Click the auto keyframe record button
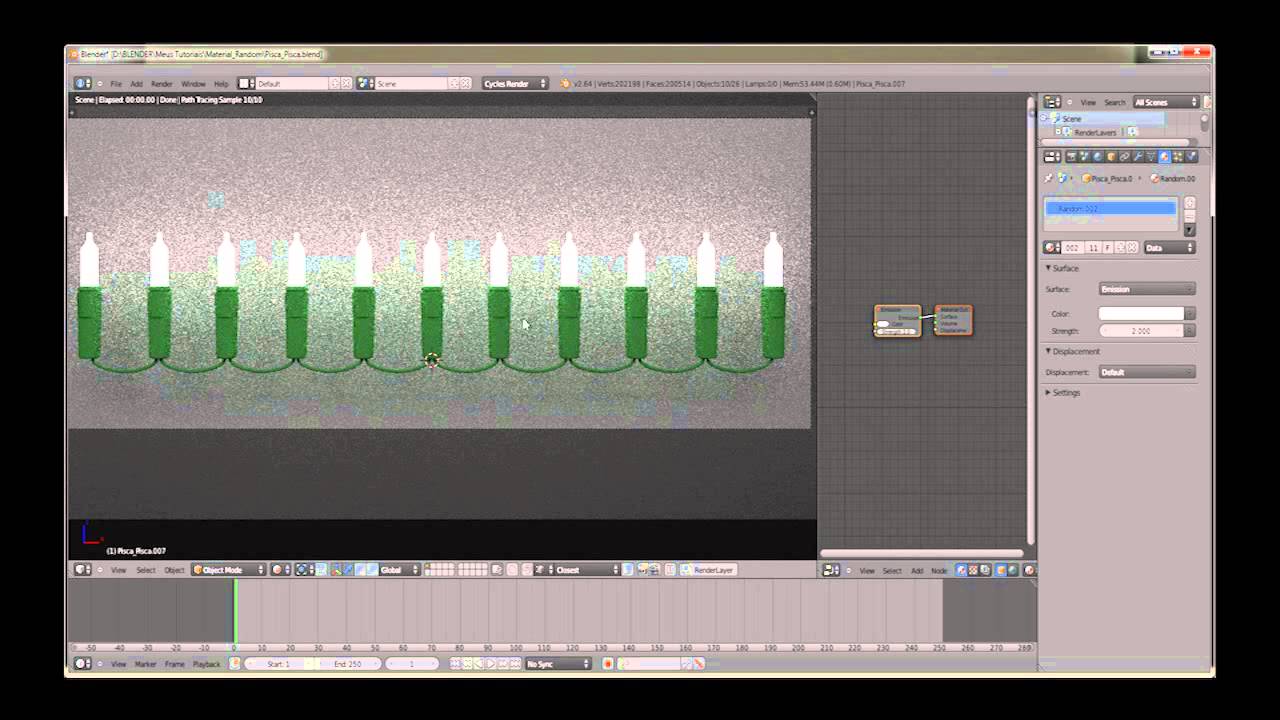 coord(607,664)
